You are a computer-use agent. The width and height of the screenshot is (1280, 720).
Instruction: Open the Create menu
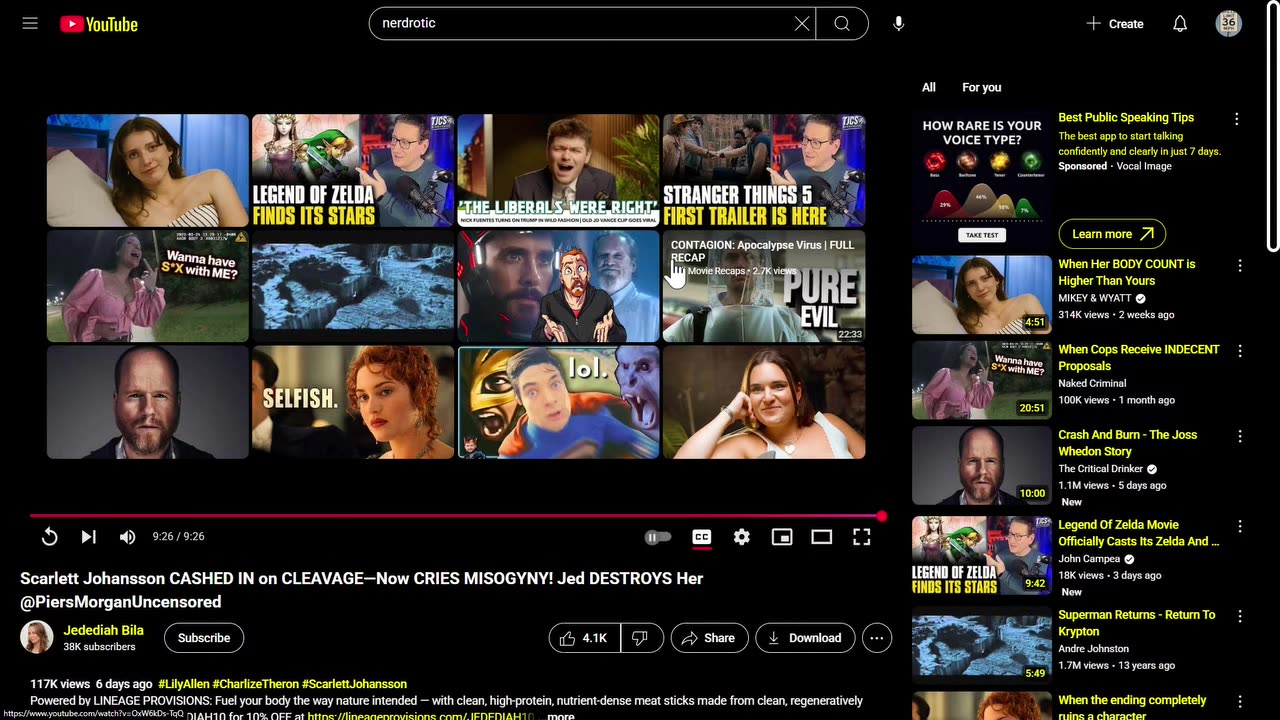point(1115,24)
